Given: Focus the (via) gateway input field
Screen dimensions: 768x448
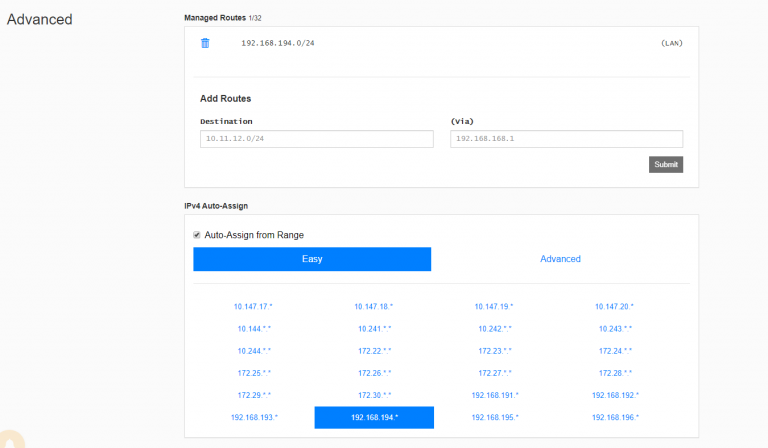Looking at the screenshot, I should pyautogui.click(x=566, y=139).
